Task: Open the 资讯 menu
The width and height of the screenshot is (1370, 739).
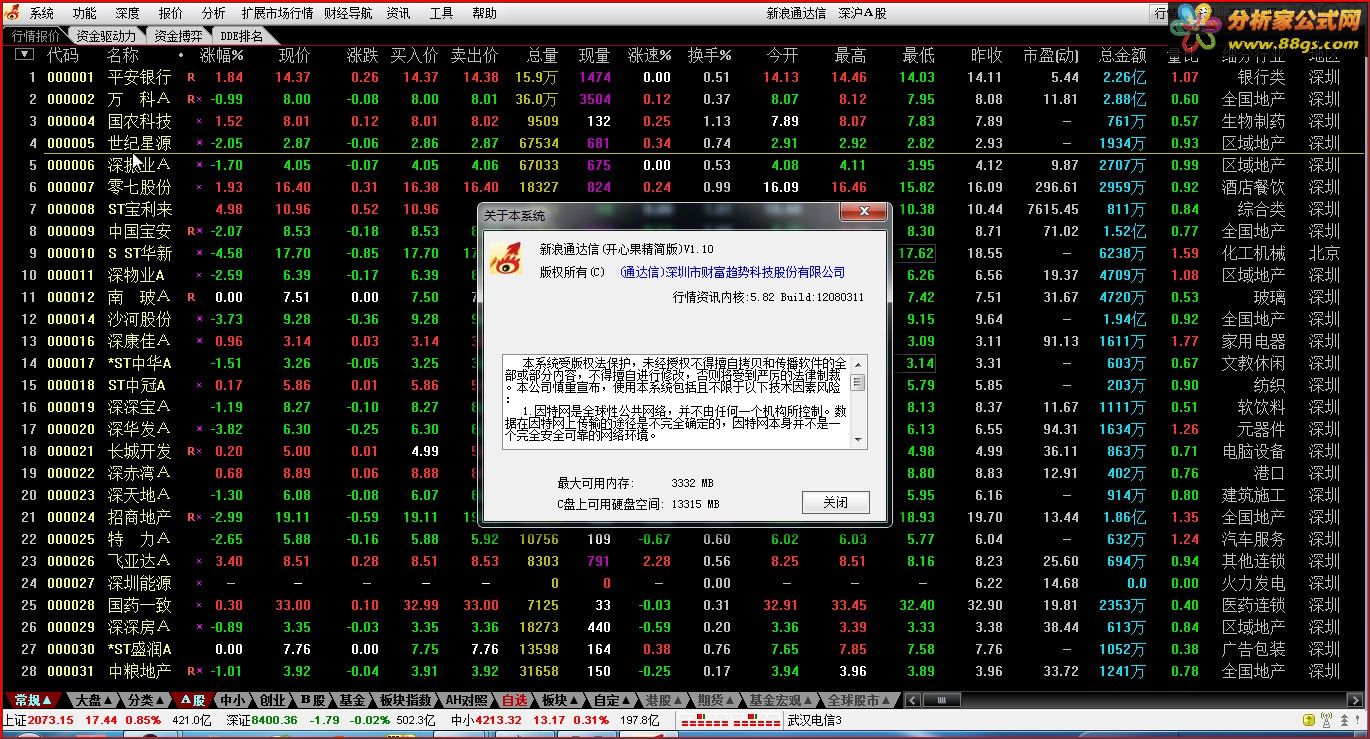Action: click(x=398, y=14)
